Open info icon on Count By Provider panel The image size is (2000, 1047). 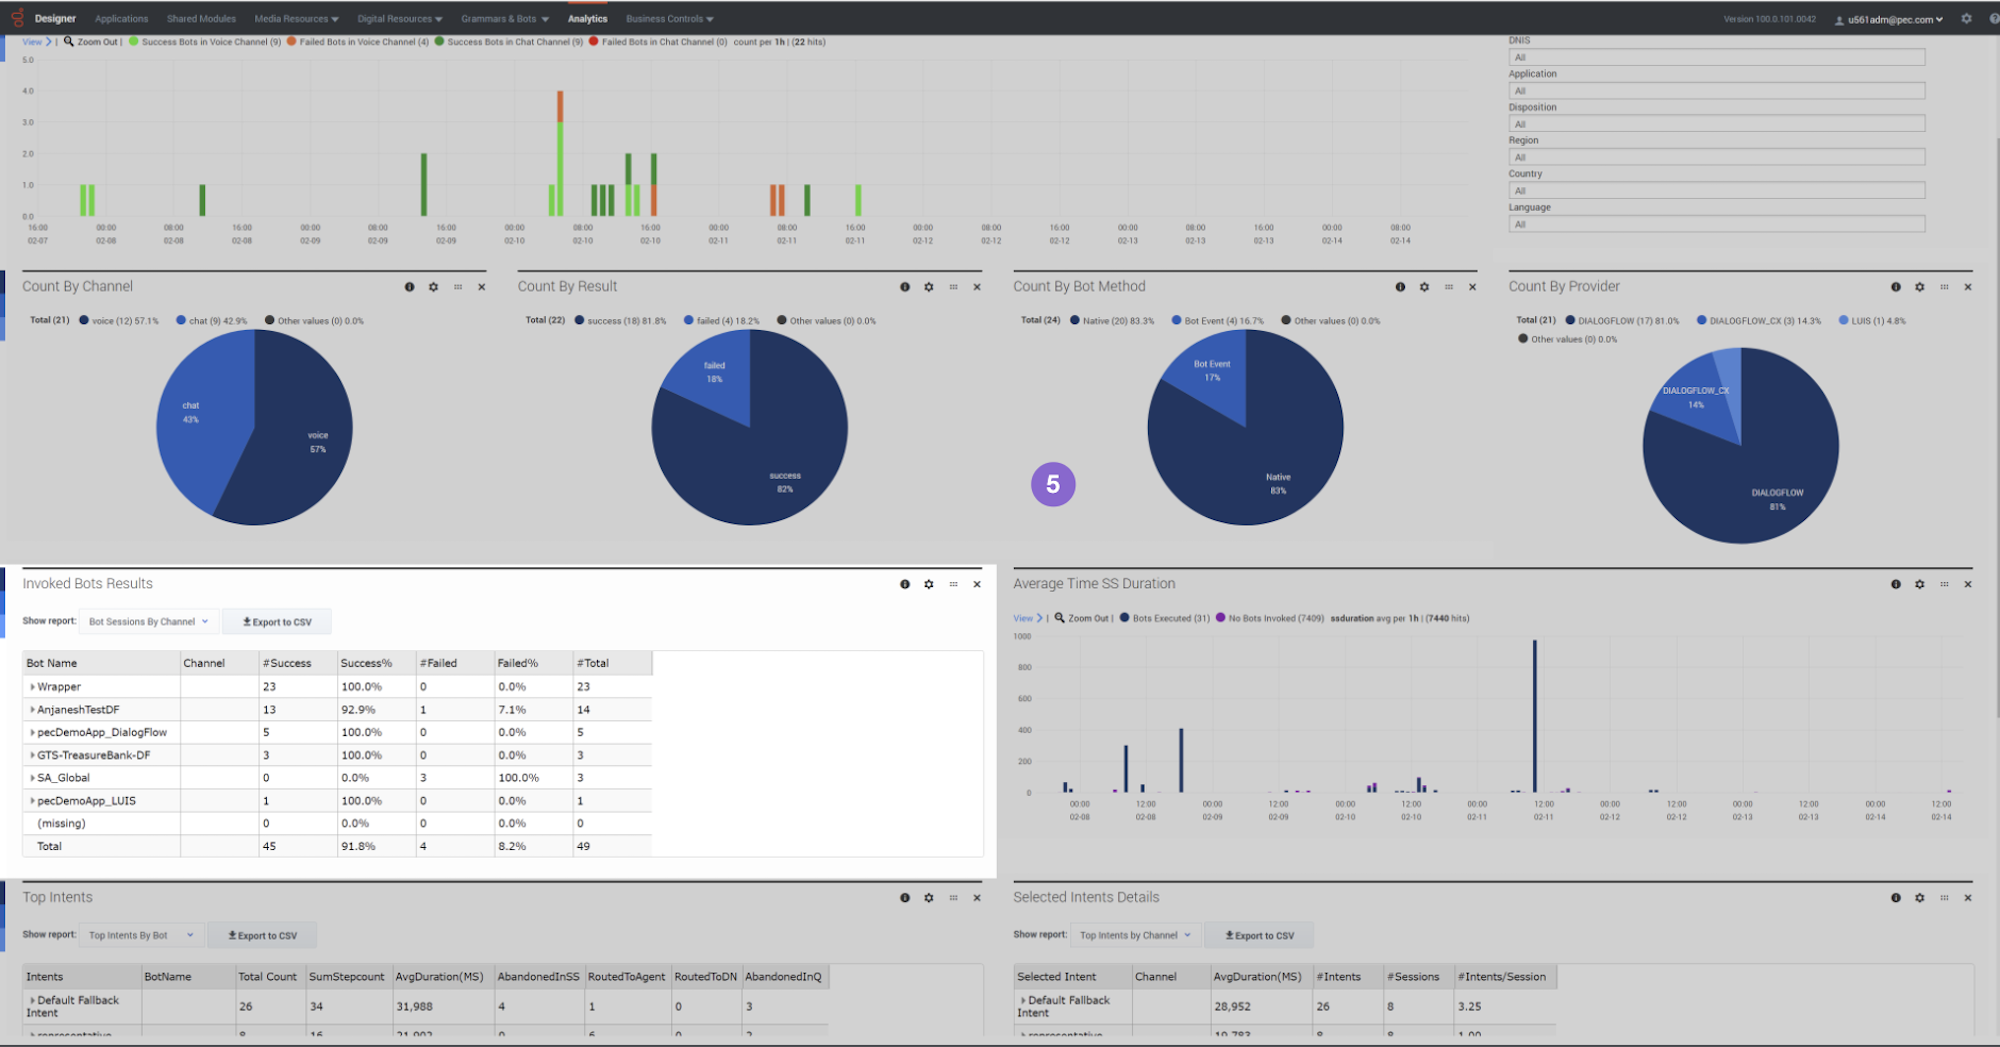click(x=1896, y=287)
